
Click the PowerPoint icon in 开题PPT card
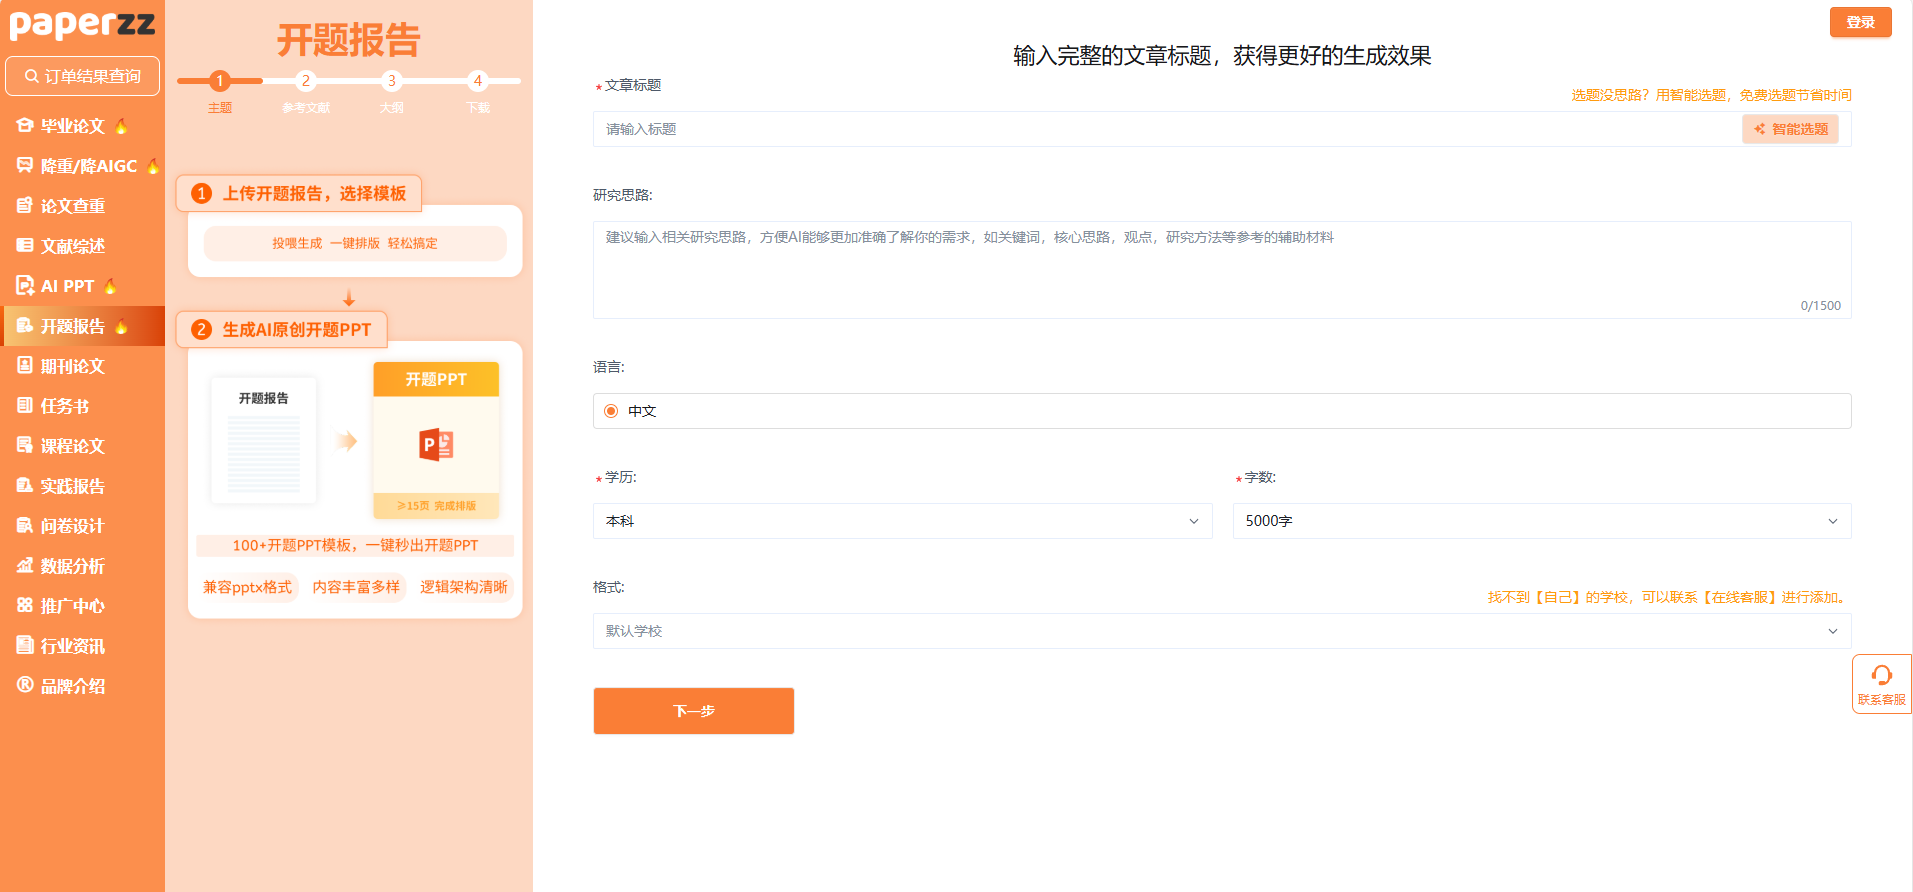436,444
